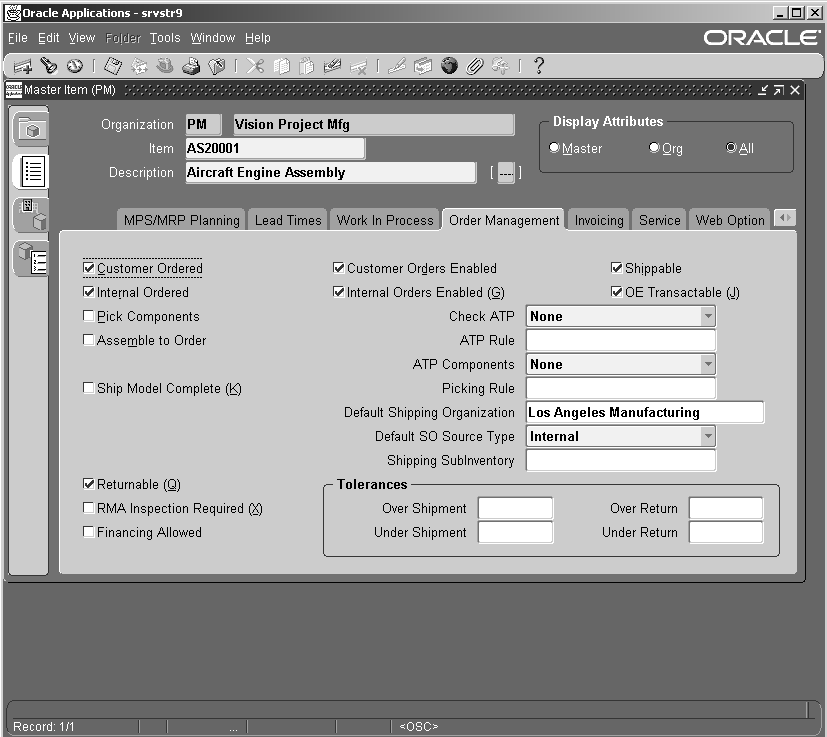Screen dimensions: 827x737
Task: Toggle the Internal Orders Enabled checkbox
Action: (339, 291)
